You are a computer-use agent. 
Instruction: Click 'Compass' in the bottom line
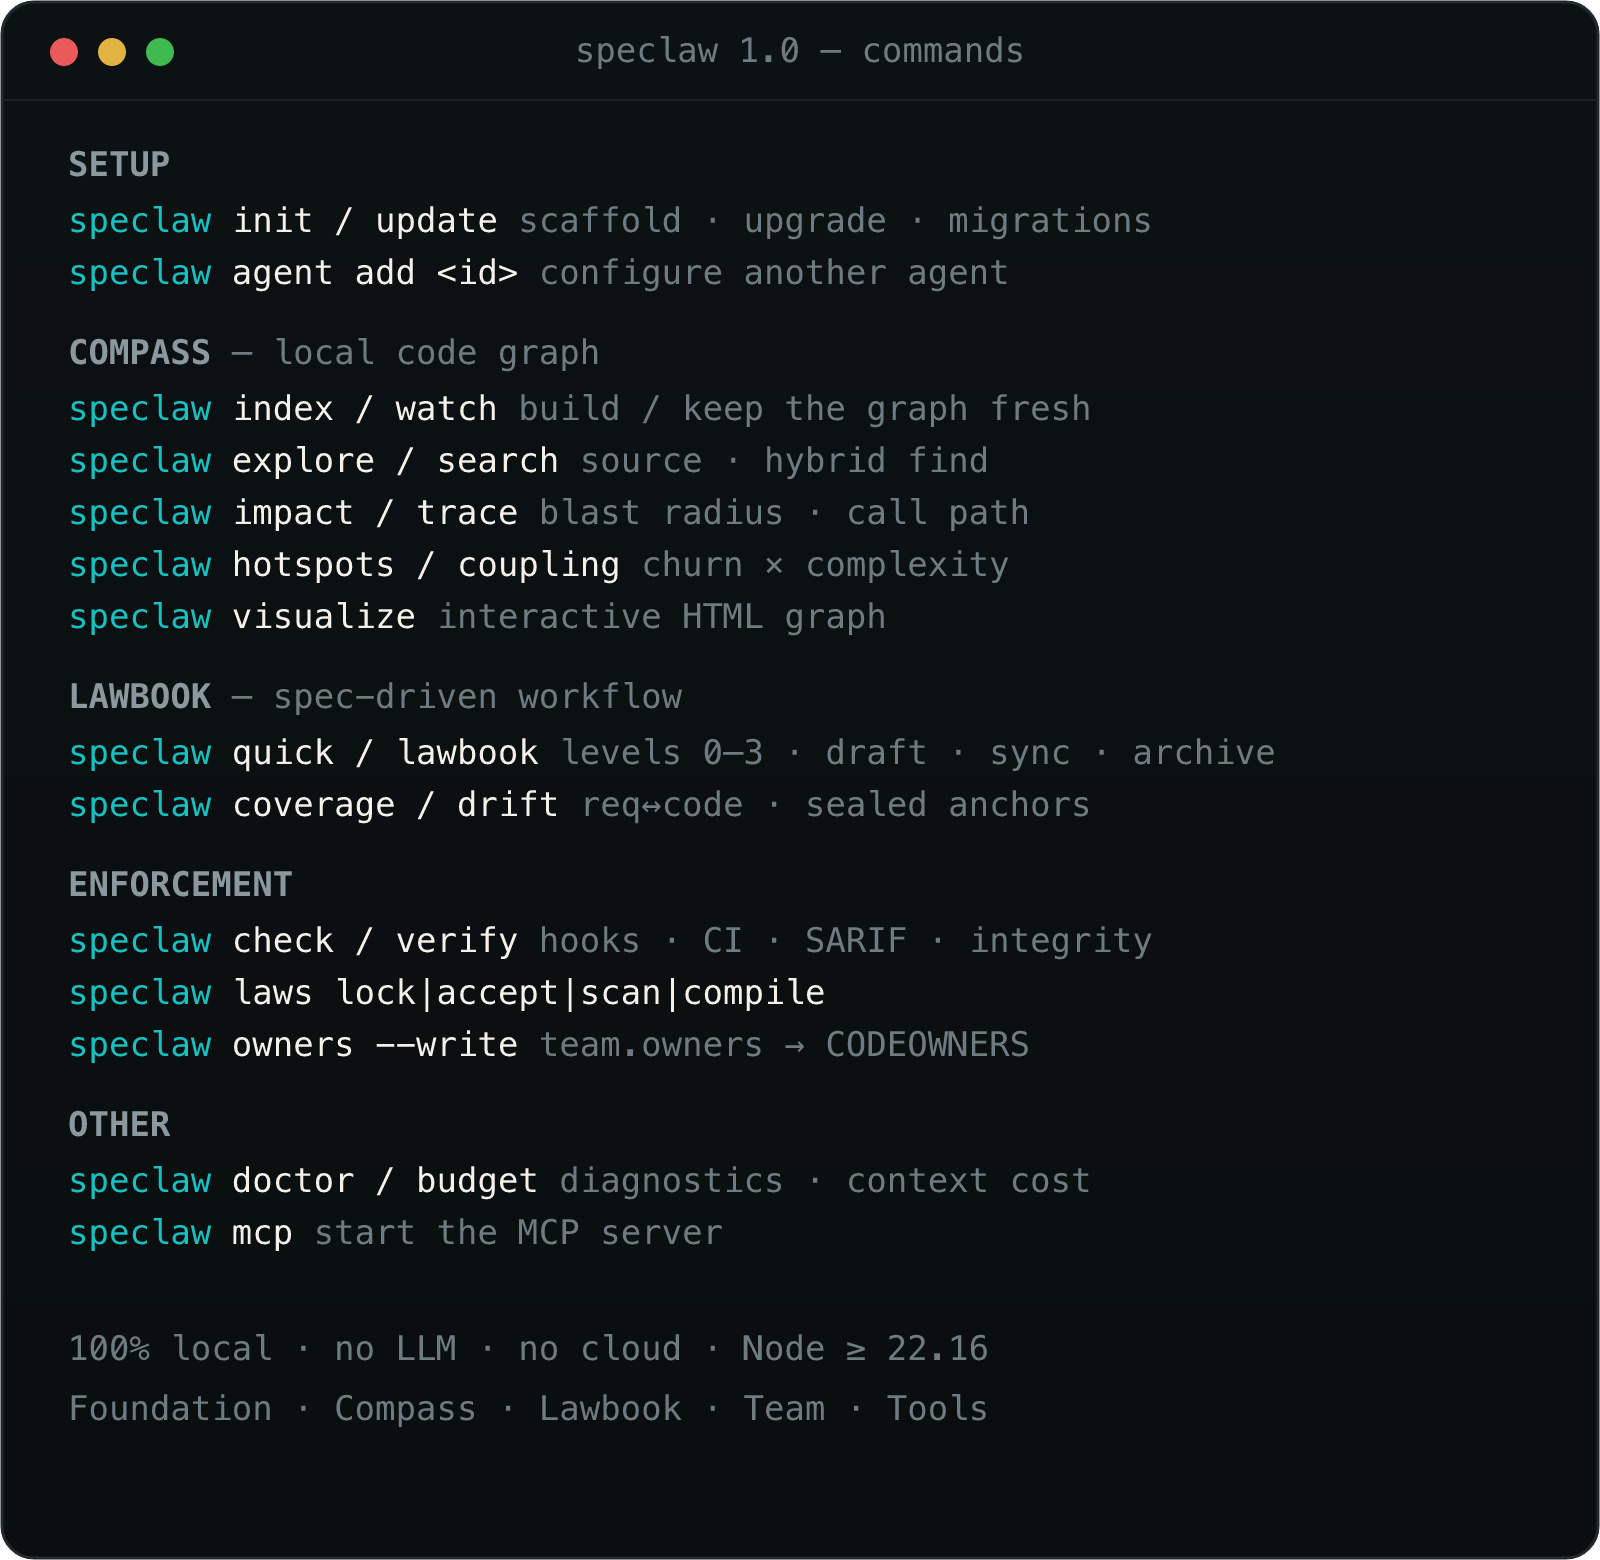click(405, 1409)
